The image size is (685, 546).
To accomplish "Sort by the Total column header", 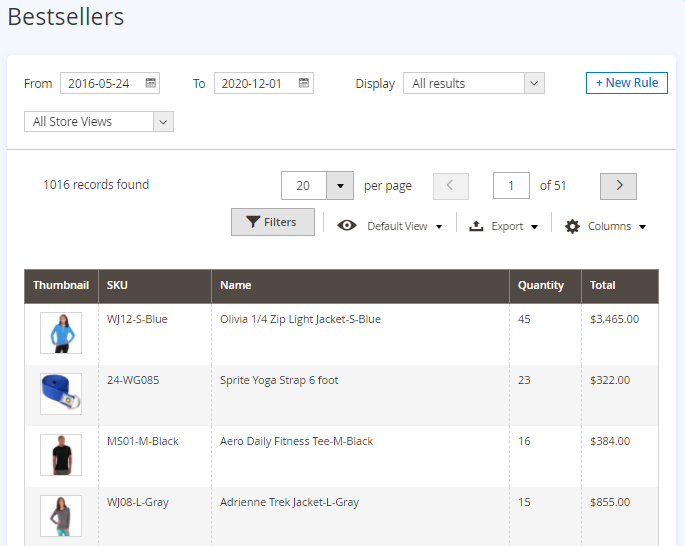I will point(603,286).
